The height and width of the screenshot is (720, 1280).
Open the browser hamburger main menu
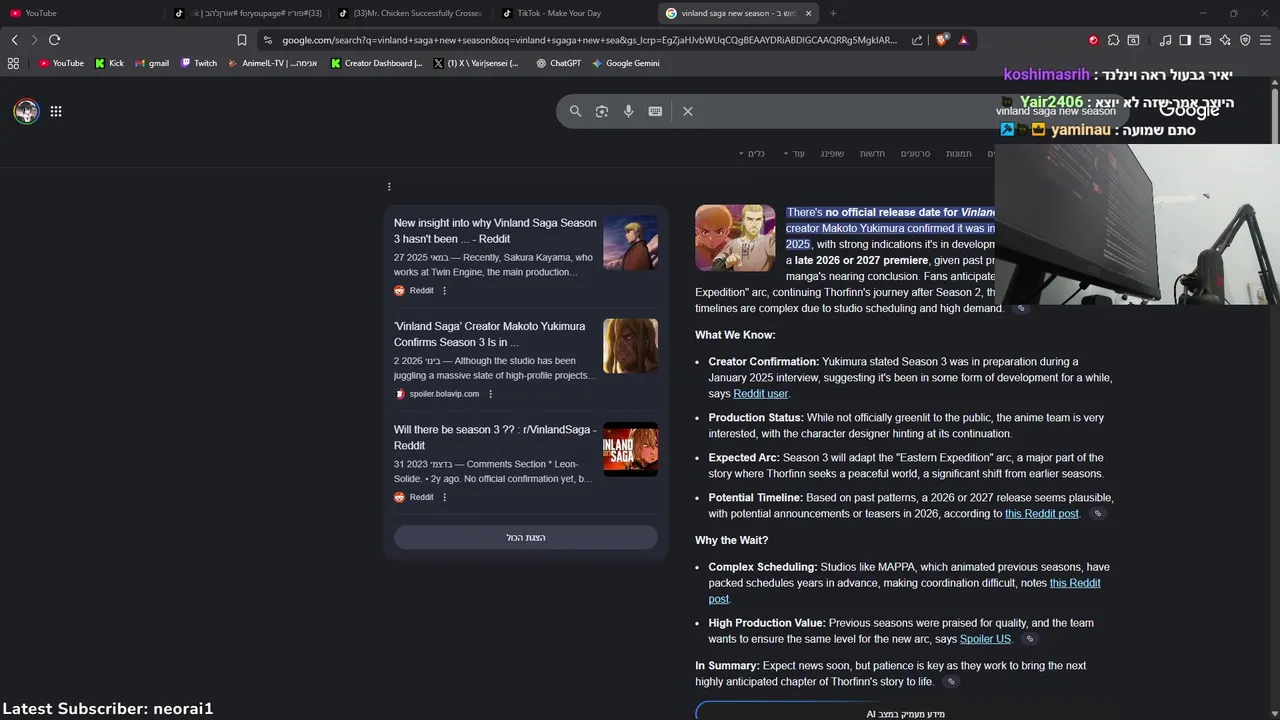click(1265, 40)
